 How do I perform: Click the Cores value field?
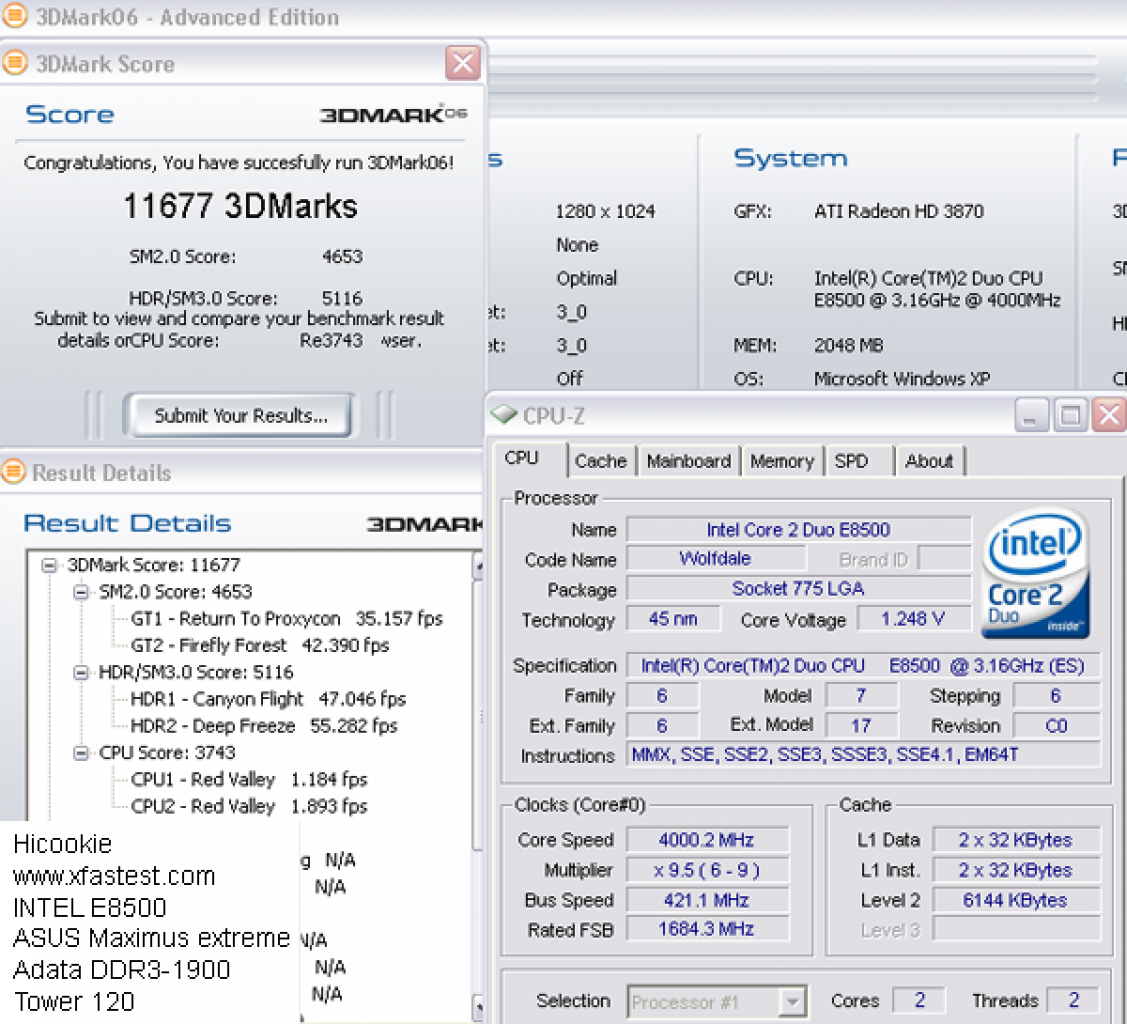pos(919,1000)
